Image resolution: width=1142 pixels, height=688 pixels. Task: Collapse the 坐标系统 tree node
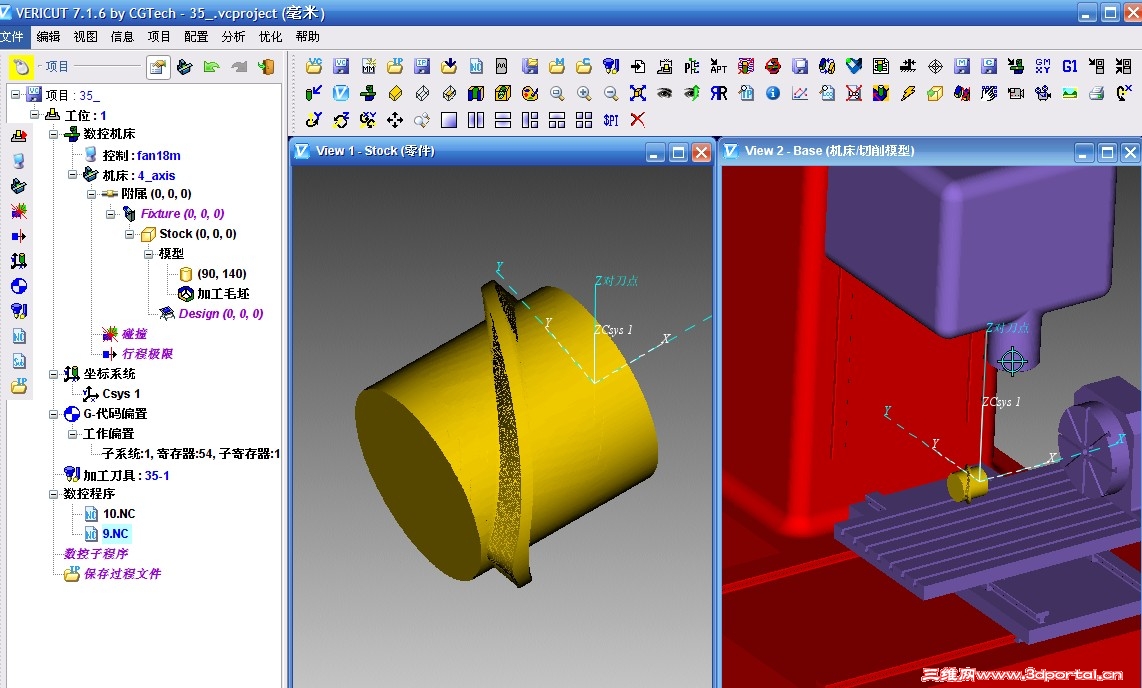coord(53,374)
